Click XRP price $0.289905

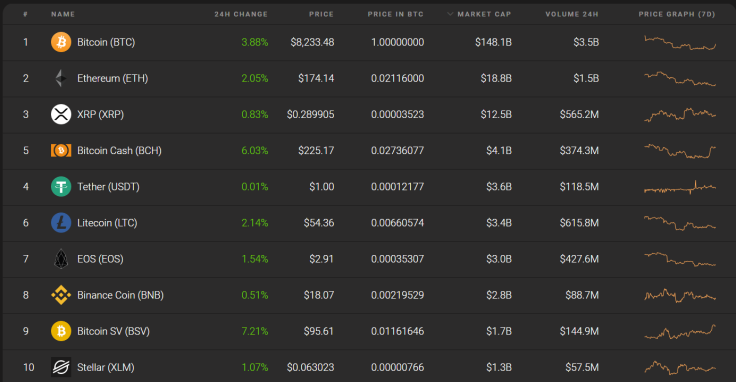pyautogui.click(x=311, y=115)
